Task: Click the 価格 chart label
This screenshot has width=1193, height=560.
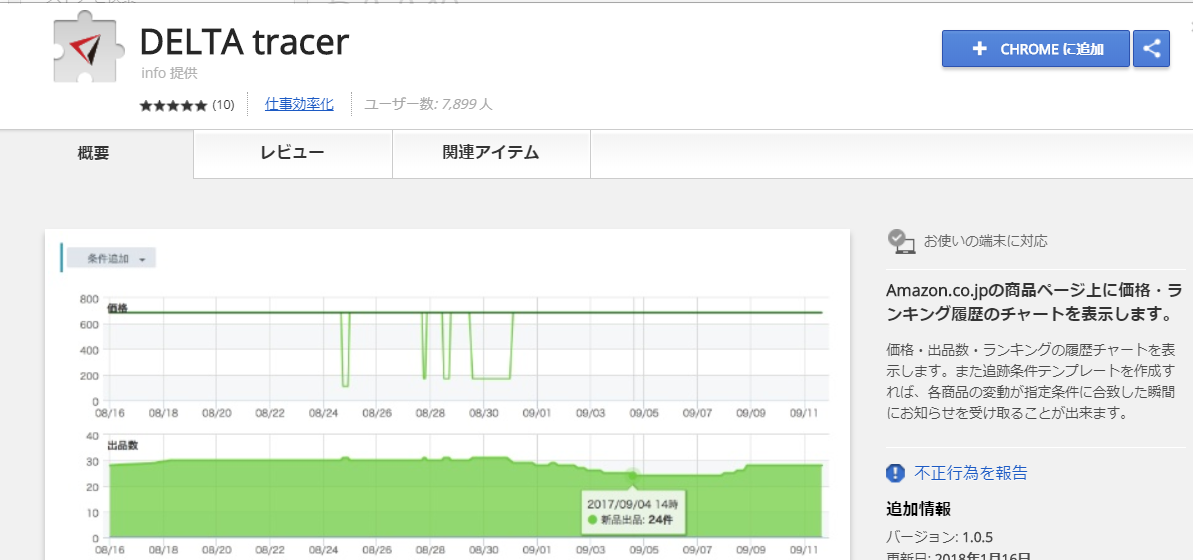Action: [118, 308]
